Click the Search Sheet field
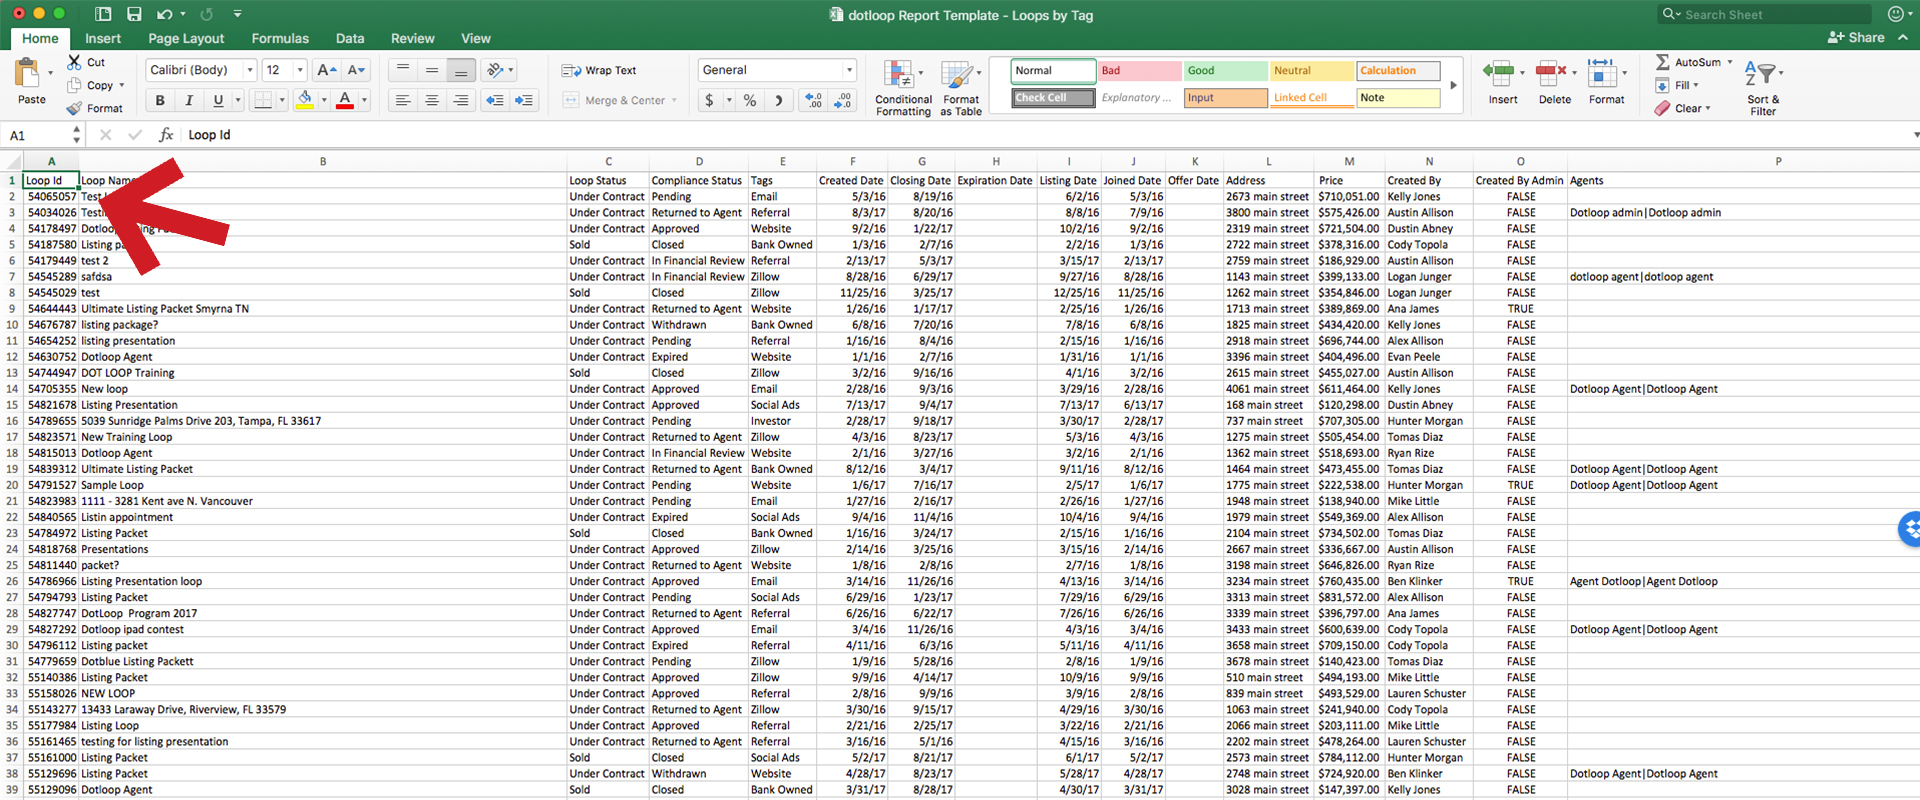The width and height of the screenshot is (1920, 800). coord(1765,14)
